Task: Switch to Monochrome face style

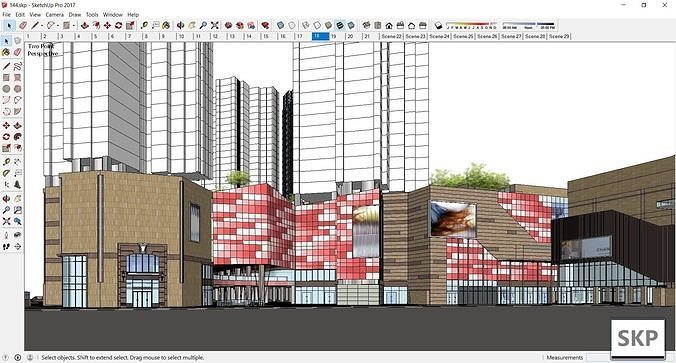Action: 351,25
